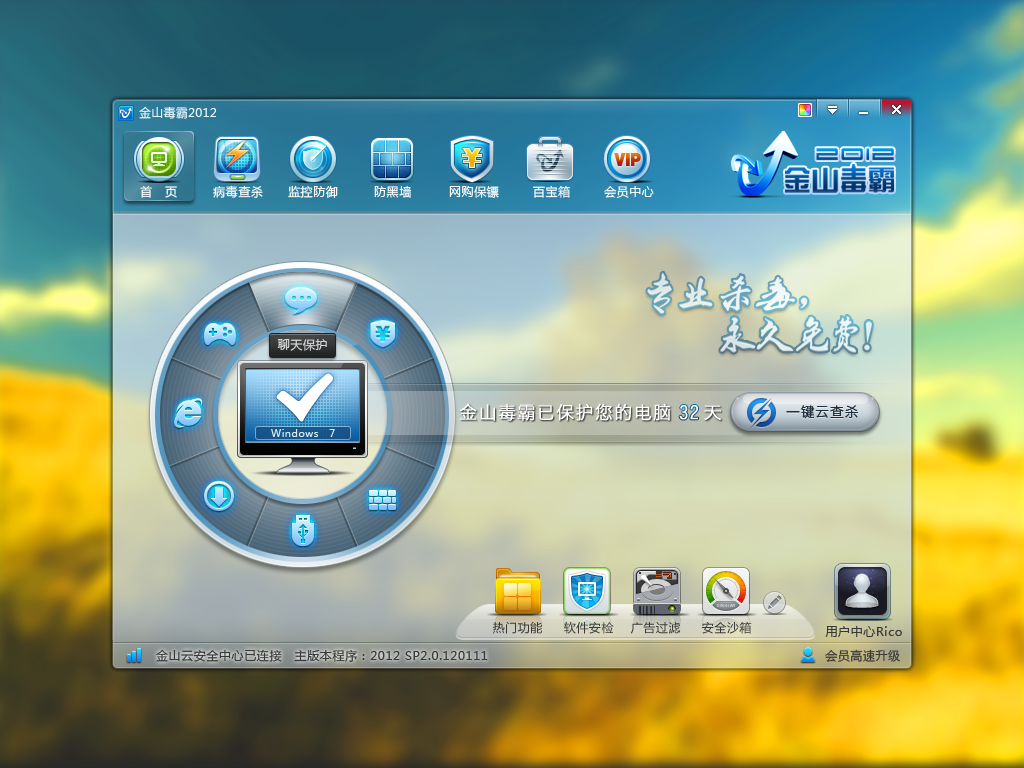The image size is (1024, 768).
Task: Select the Internet Explorer browser protection icon
Action: (189, 413)
